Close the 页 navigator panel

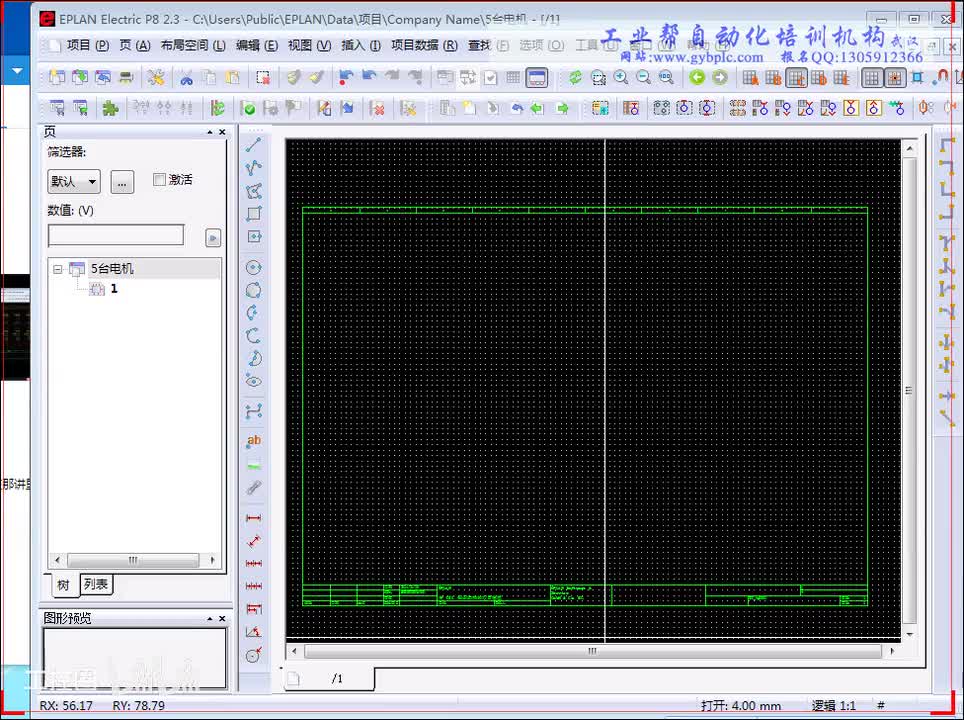tap(222, 132)
